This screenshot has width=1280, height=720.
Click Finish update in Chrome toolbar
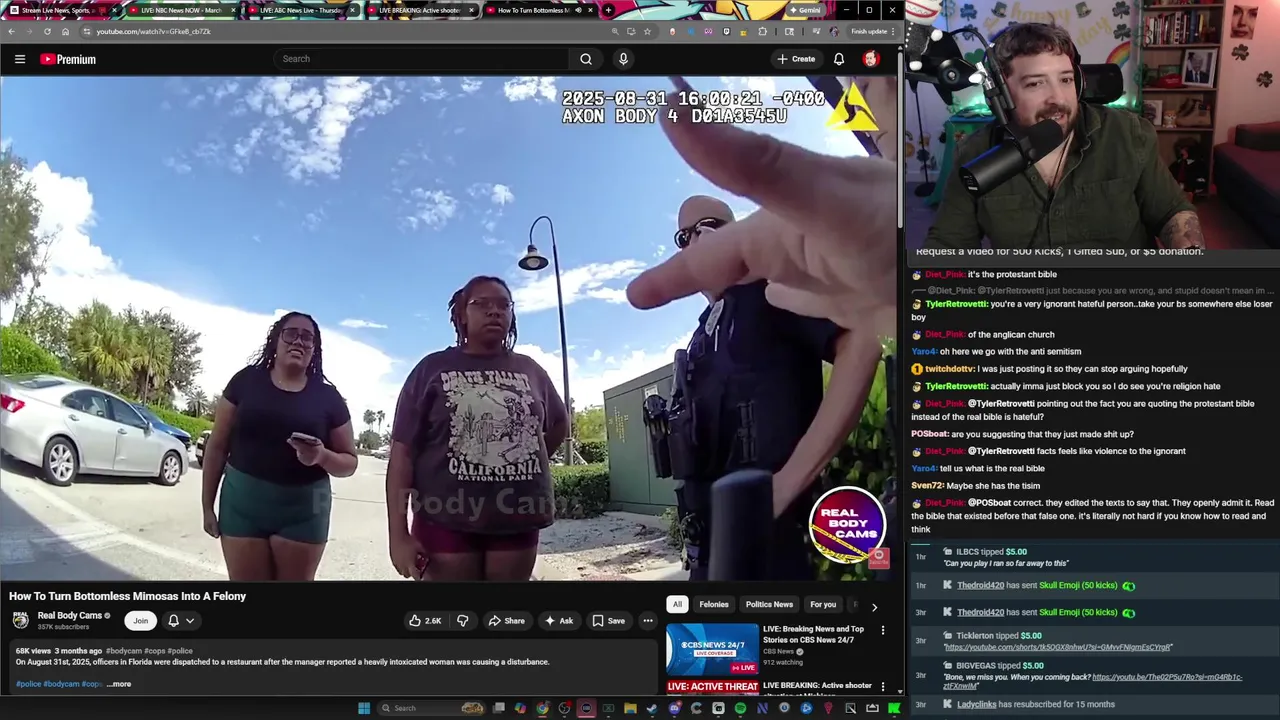[x=867, y=31]
